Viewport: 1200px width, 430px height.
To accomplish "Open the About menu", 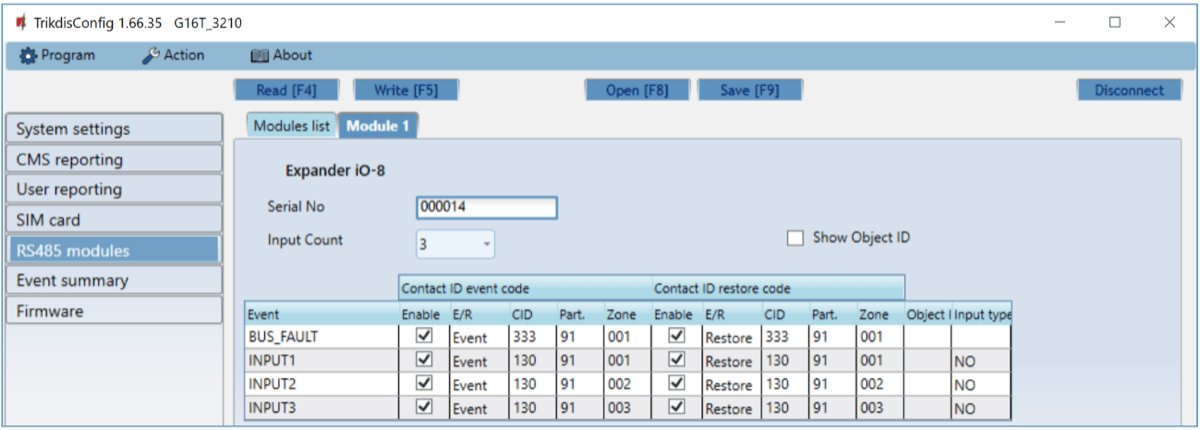I will (281, 55).
